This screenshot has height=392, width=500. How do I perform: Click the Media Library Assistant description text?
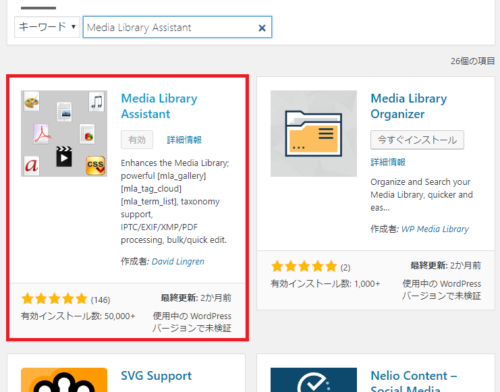coord(175,202)
